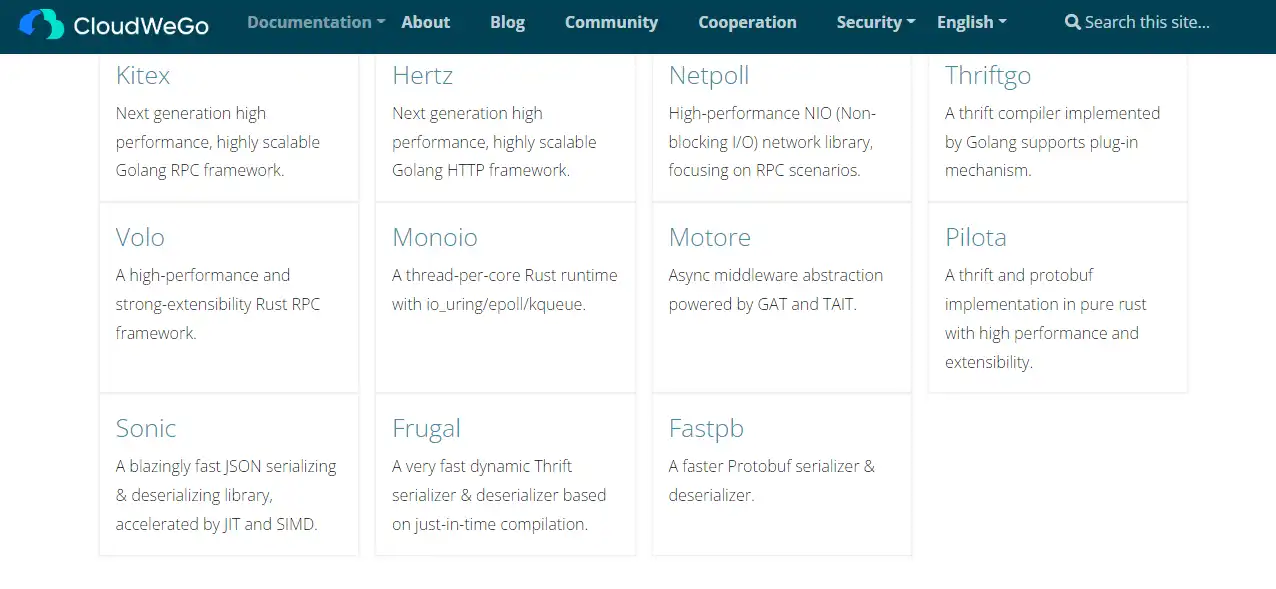Open the Blog page

(x=508, y=22)
